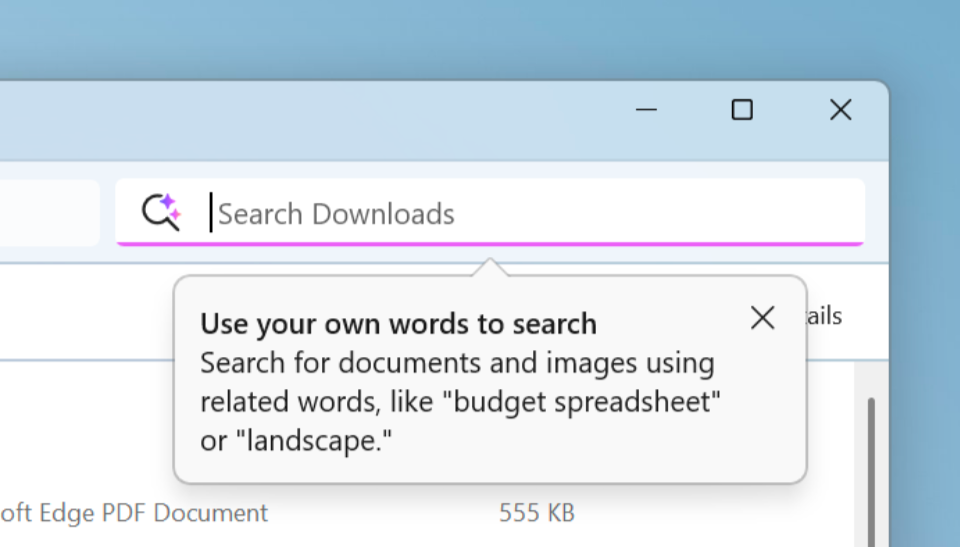Image resolution: width=960 pixels, height=547 pixels.
Task: Click the AI sparkle search magnifier icon
Action: pos(160,212)
